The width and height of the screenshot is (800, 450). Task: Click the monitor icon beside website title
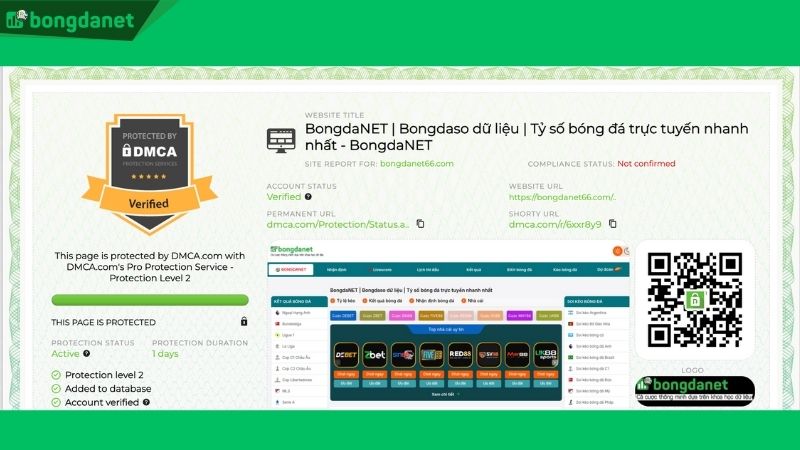280,141
